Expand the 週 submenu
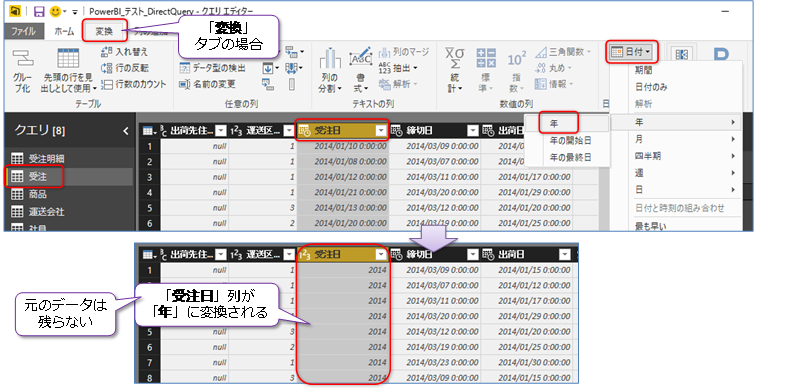Screen dimensions: 800x391 point(676,173)
